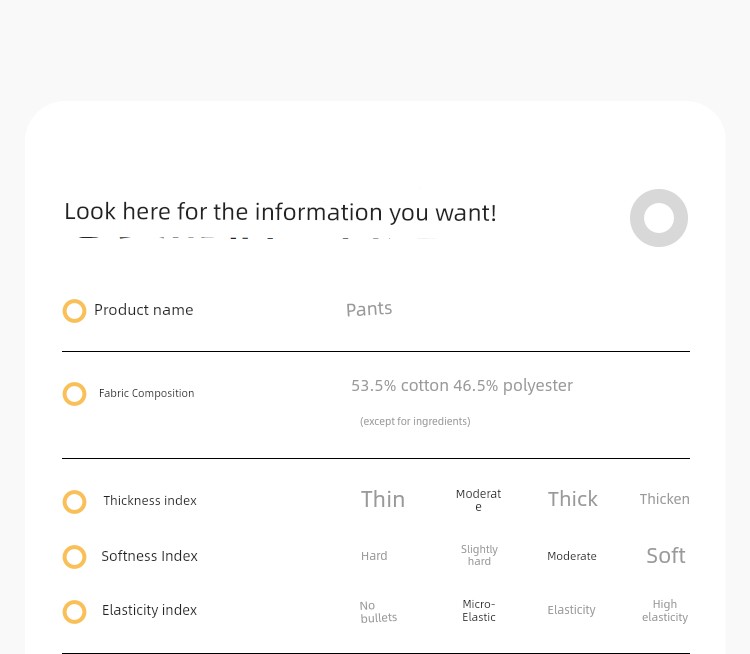Choose Moderate in Softness Index row
The image size is (750, 654).
tap(572, 556)
